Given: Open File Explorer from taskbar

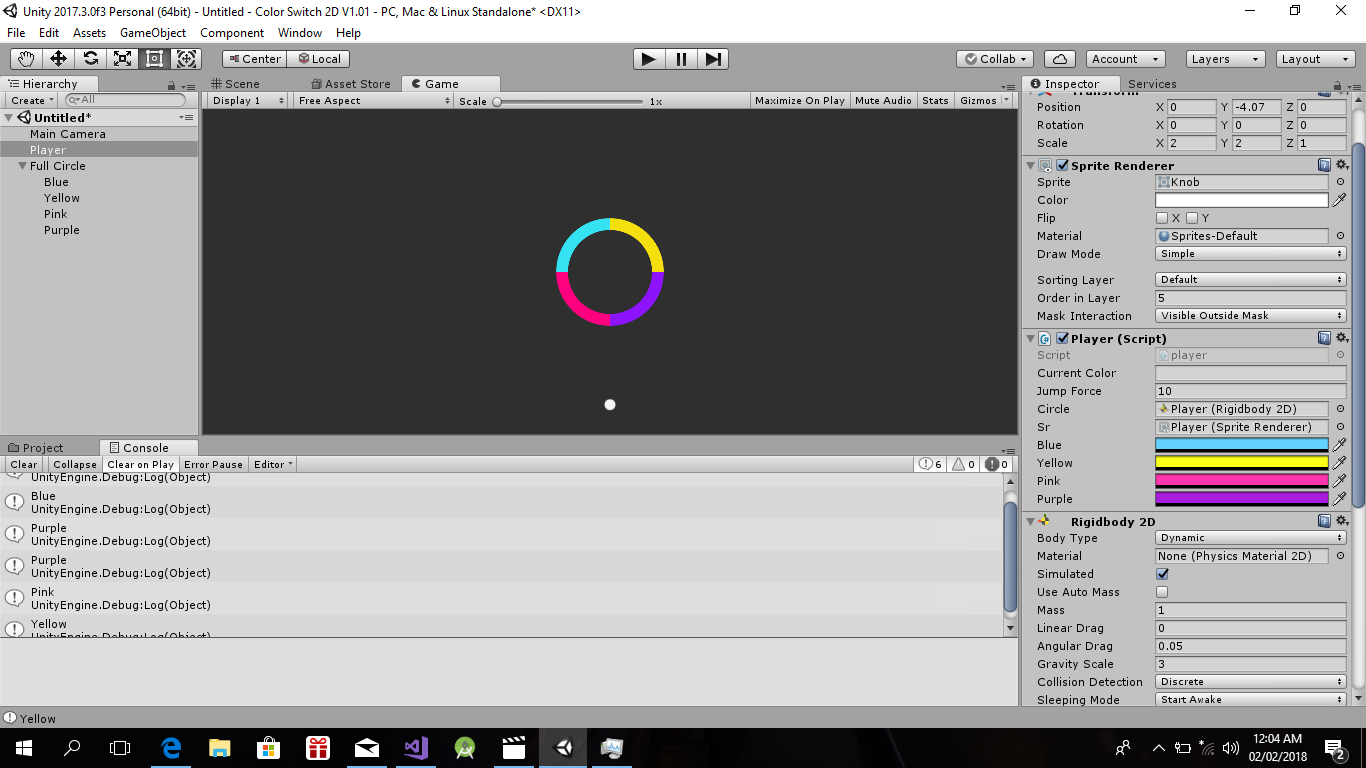Looking at the screenshot, I should (220, 747).
